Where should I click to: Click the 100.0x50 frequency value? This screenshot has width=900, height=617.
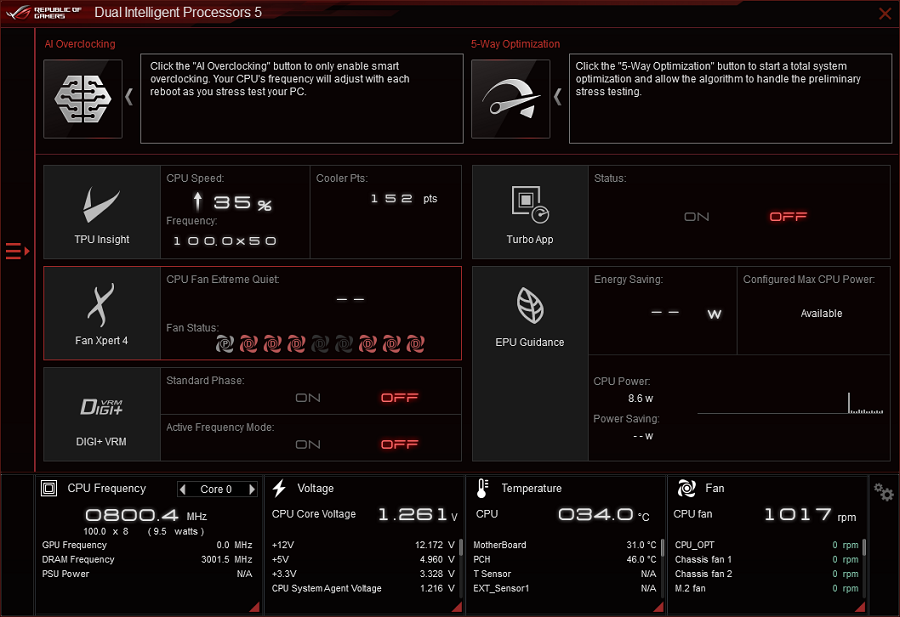pyautogui.click(x=225, y=241)
